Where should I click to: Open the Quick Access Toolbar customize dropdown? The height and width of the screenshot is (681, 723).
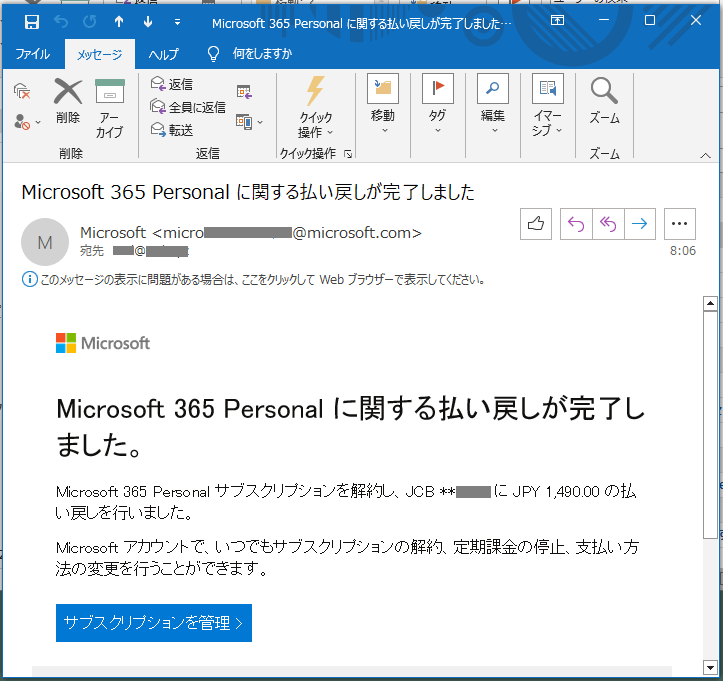[177, 22]
